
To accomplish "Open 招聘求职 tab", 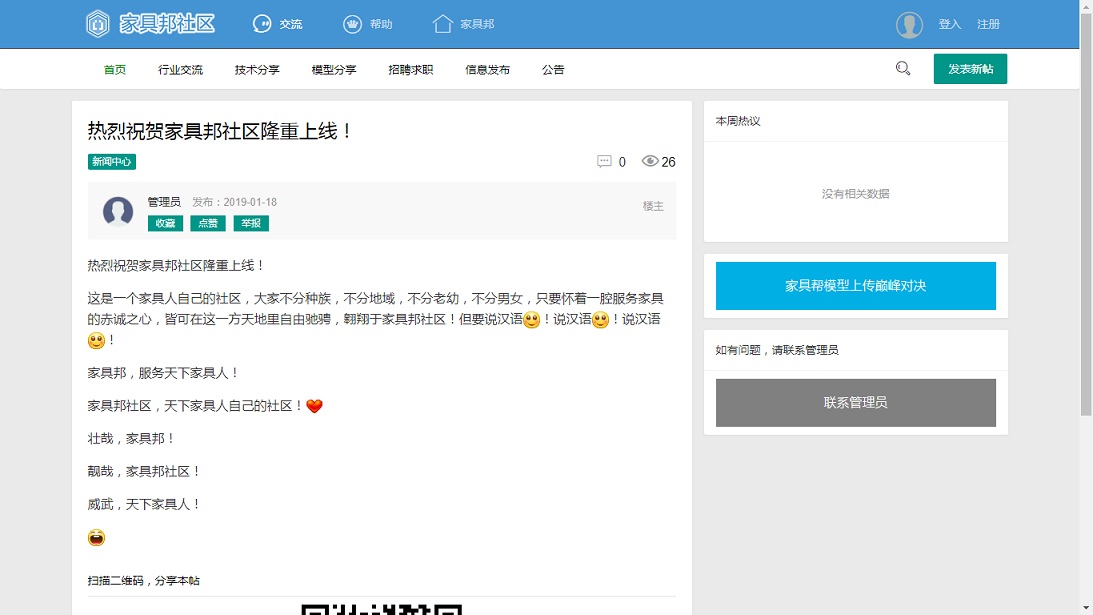I will point(411,70).
